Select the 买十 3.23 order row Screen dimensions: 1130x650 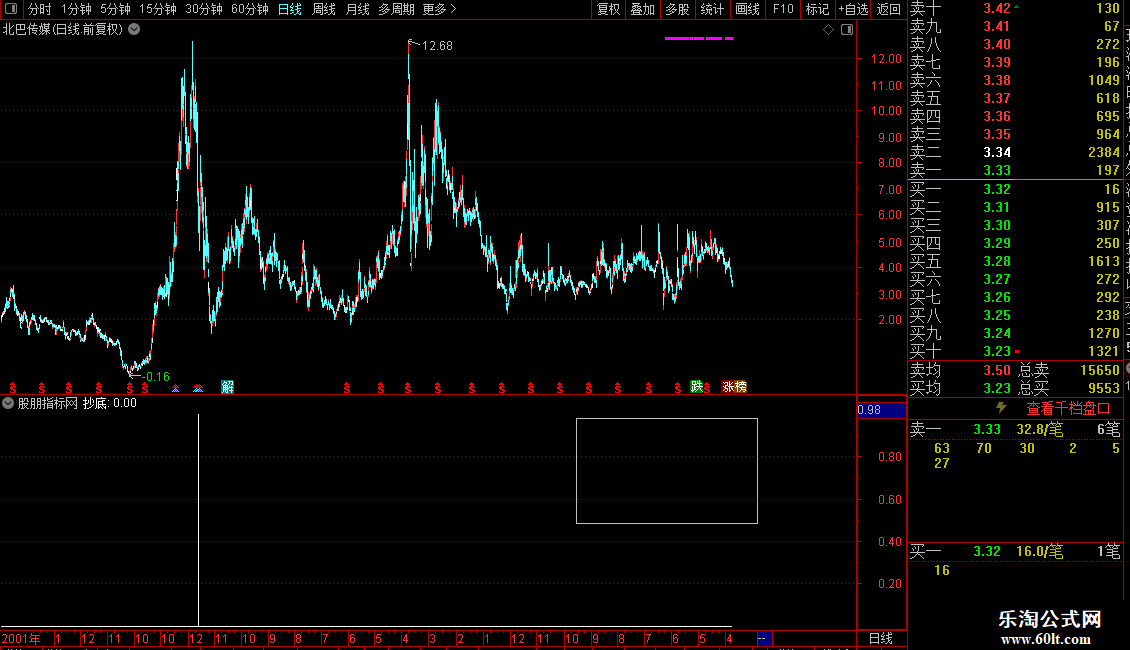pyautogui.click(x=1015, y=352)
